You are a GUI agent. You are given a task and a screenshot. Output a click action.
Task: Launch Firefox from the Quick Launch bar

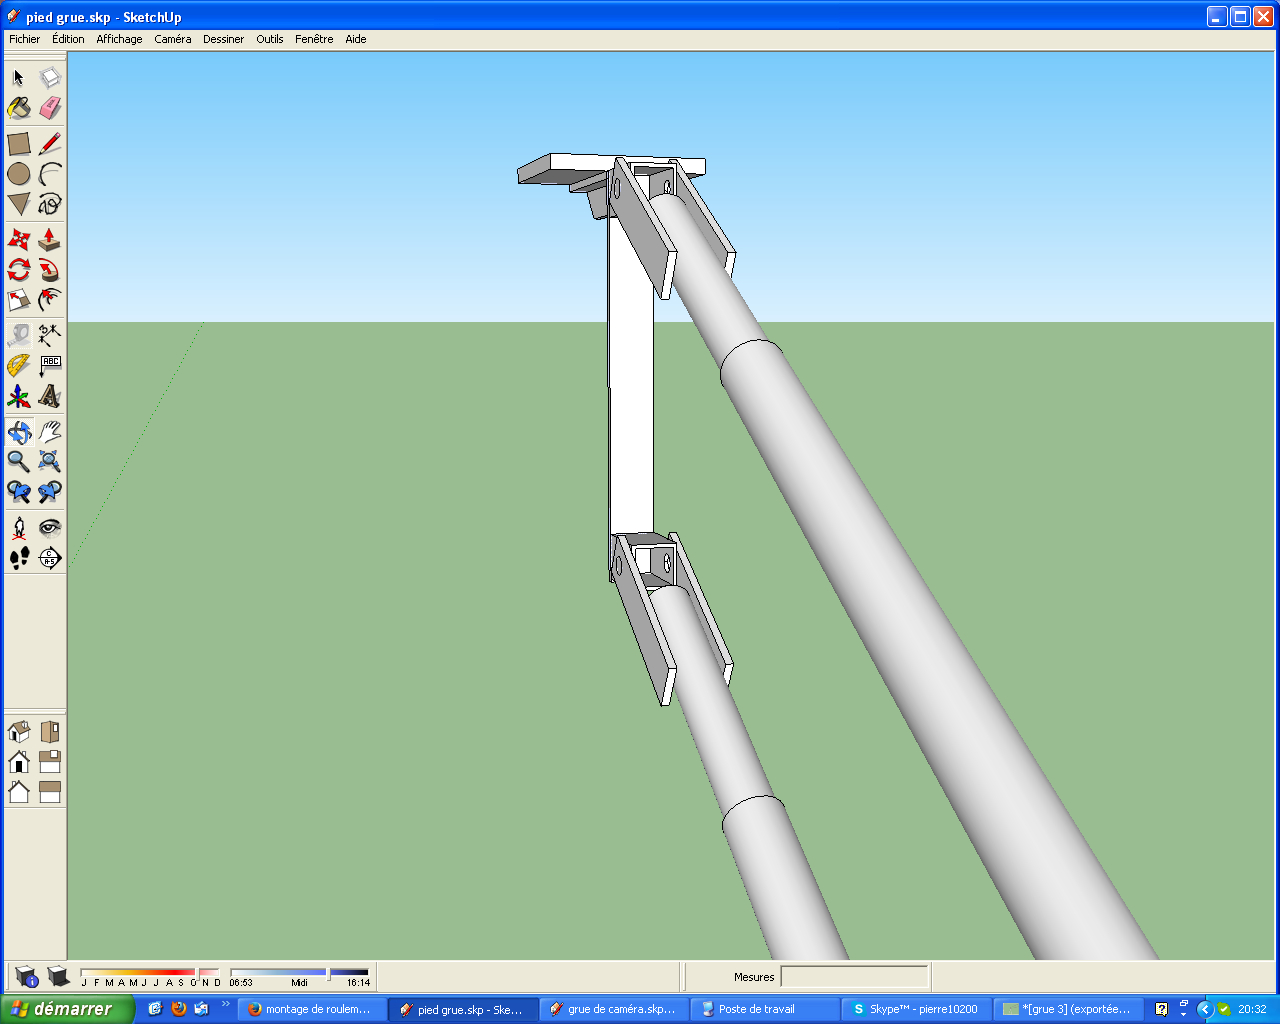179,1009
